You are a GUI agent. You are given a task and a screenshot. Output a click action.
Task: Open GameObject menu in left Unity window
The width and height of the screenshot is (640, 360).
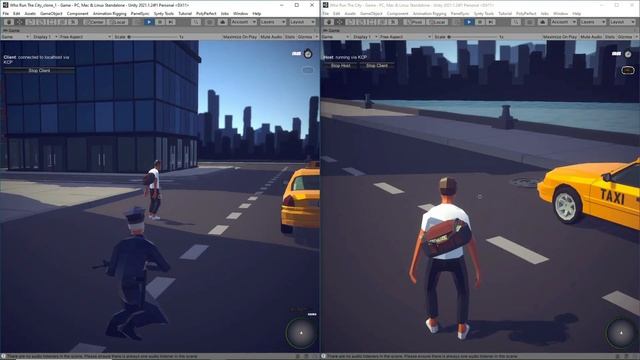(51, 13)
